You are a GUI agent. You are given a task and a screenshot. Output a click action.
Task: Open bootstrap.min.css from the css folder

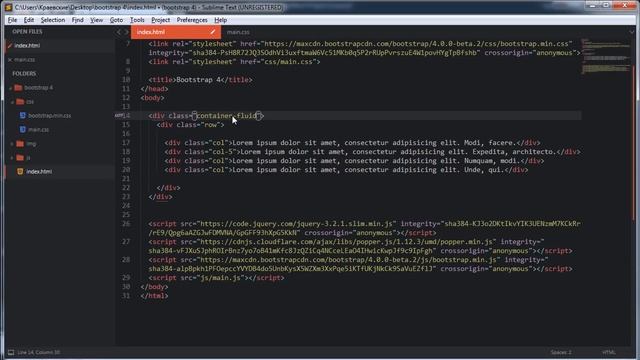pos(49,116)
